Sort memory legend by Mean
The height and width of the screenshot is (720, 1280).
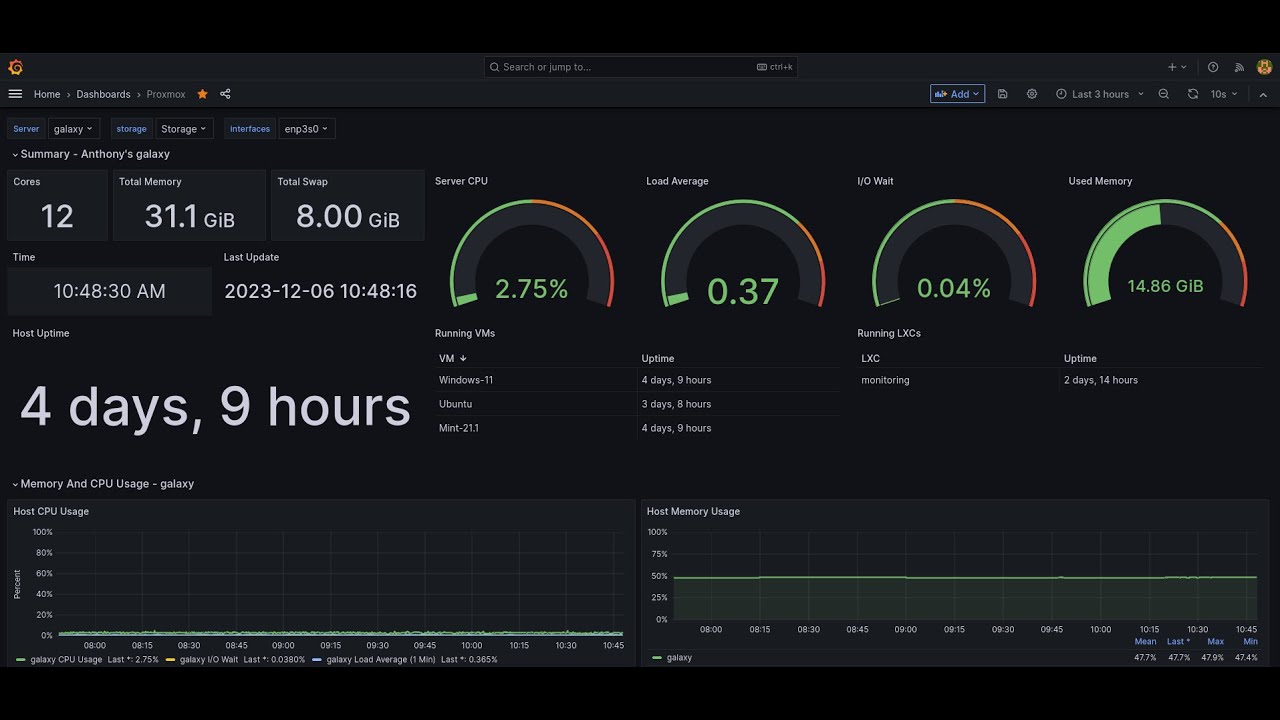pos(1145,642)
